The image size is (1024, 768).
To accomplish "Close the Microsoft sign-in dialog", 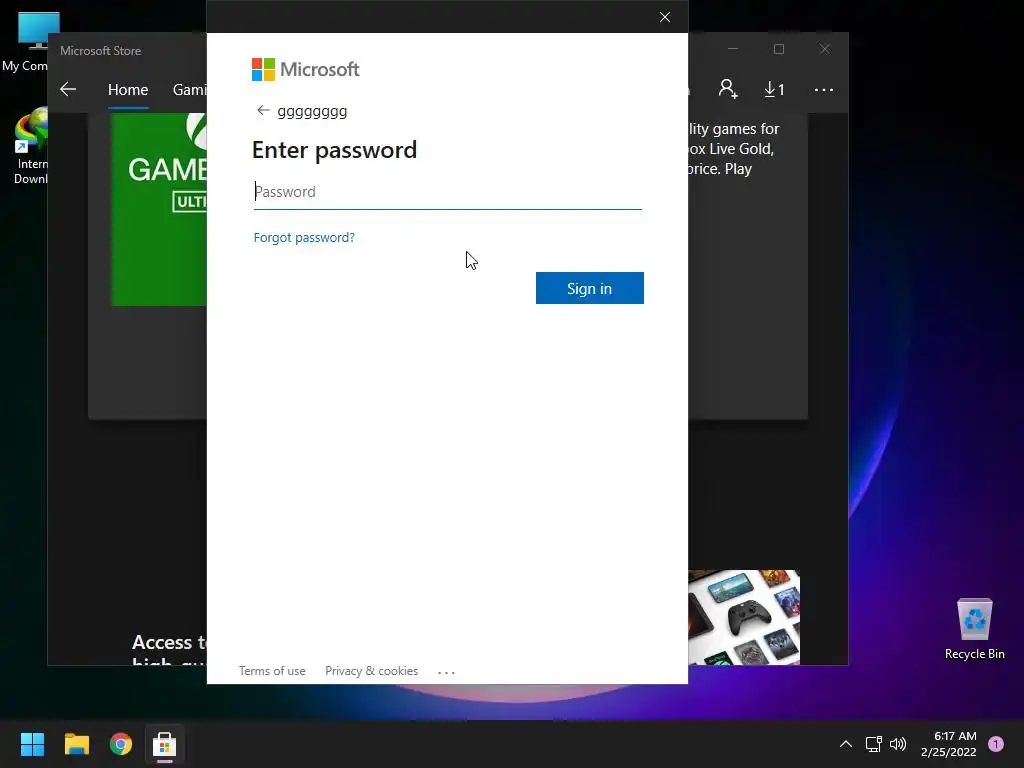I will tap(665, 17).
